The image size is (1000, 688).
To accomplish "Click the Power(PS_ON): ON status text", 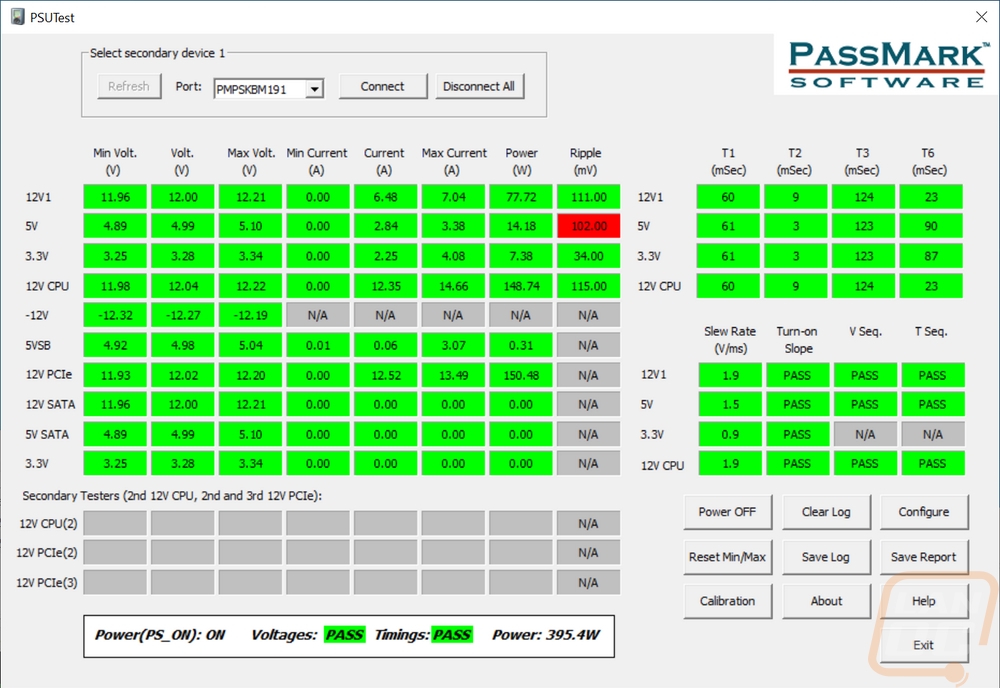I will coord(160,635).
